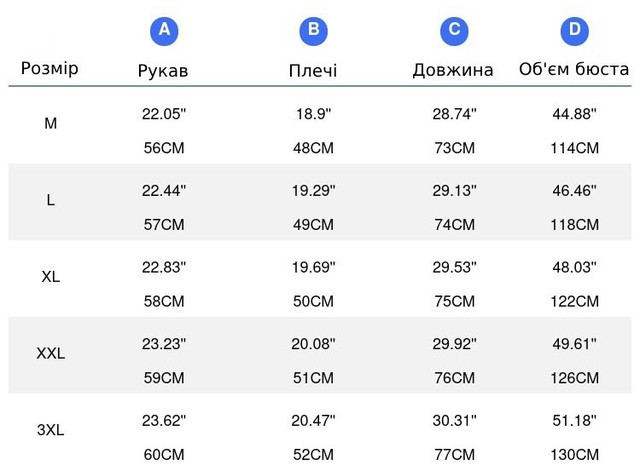Viewport: 640px width, 471px height.
Task: Click the blue D circle icon
Action: (x=574, y=31)
